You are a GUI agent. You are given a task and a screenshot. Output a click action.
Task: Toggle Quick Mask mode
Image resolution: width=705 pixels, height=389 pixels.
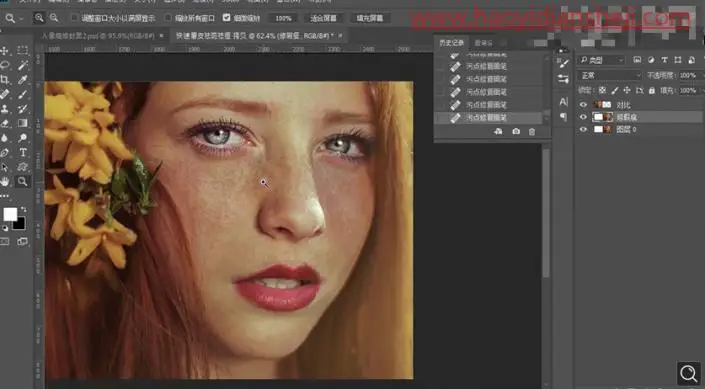(5, 242)
